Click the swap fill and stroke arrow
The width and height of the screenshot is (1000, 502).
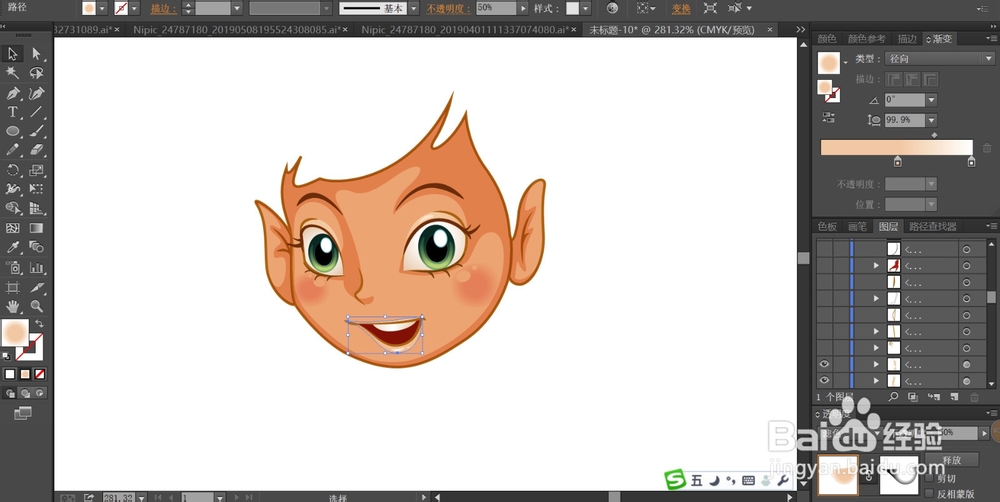coord(40,324)
